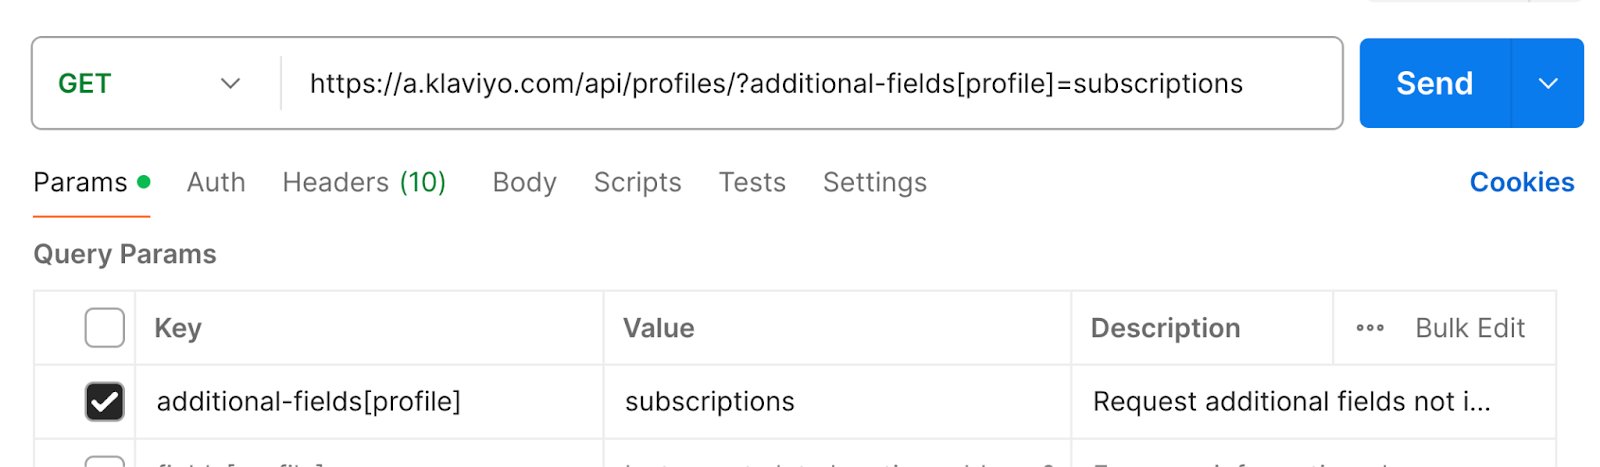Open the Cookies link
1600x467 pixels.
tap(1521, 183)
